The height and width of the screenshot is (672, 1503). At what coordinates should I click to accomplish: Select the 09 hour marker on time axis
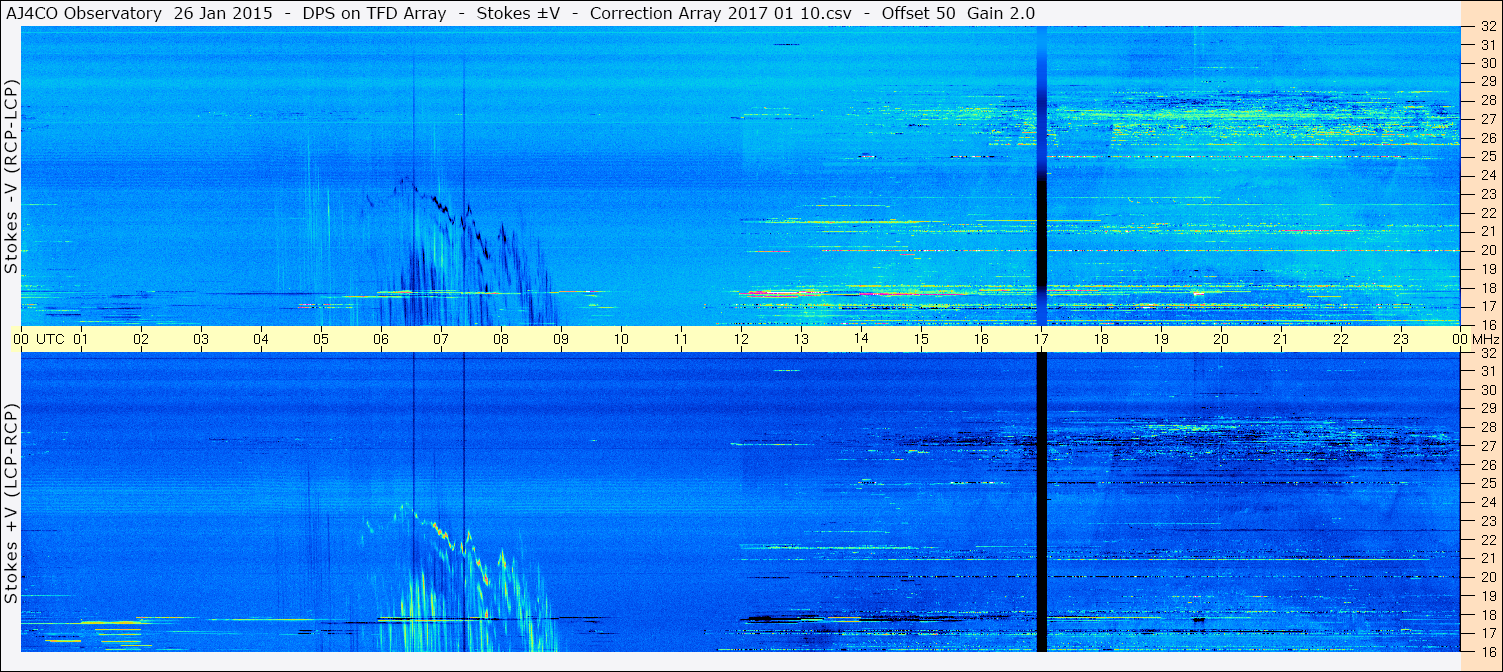click(x=561, y=339)
